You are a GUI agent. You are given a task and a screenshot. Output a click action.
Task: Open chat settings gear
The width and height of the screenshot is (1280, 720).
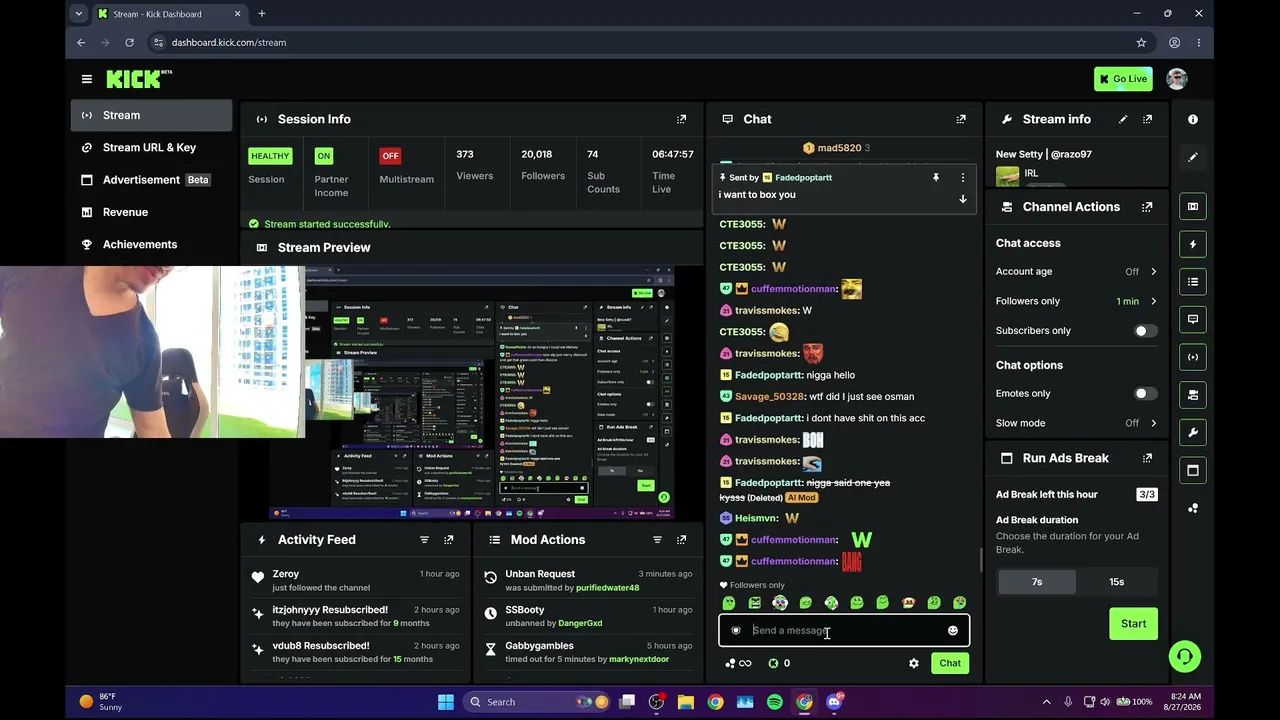coord(914,663)
